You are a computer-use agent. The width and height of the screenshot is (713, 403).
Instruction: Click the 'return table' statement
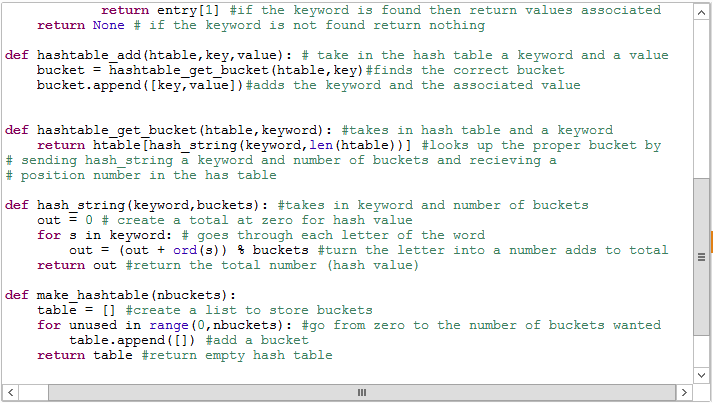point(85,355)
